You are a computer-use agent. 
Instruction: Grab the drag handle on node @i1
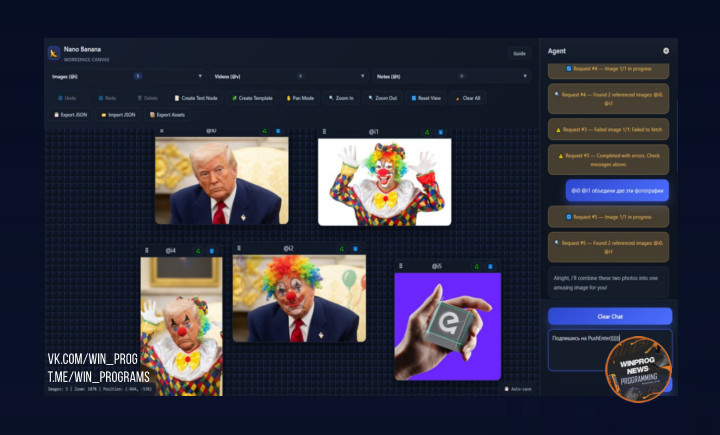[324, 132]
